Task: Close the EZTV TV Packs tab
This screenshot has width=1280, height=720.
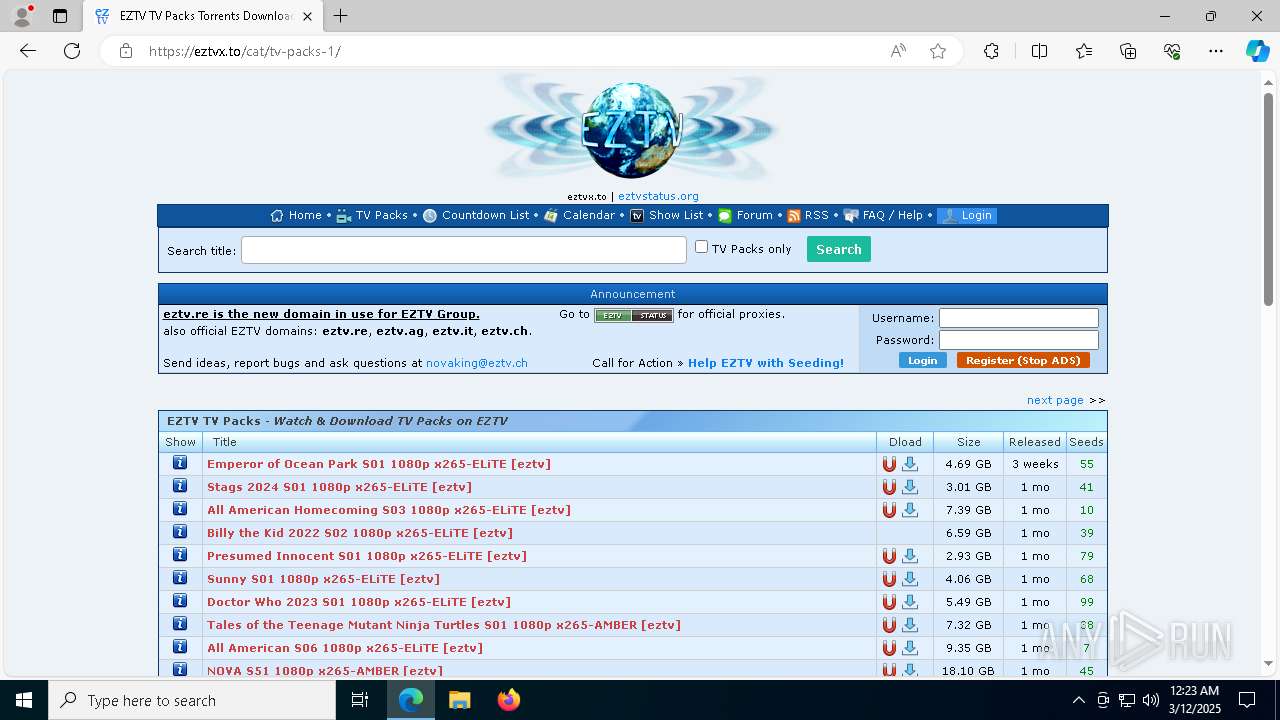Action: [307, 16]
